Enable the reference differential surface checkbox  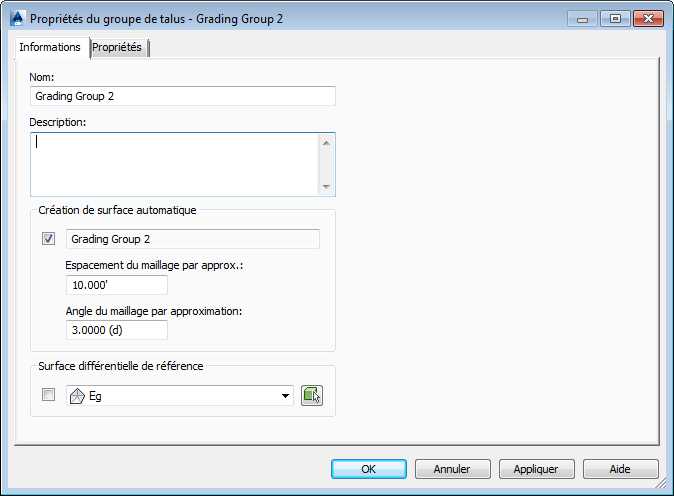(48, 396)
